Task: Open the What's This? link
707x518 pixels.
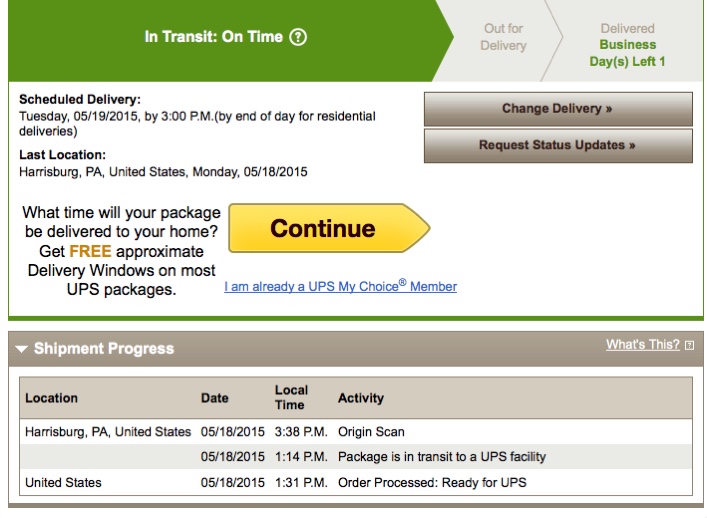Action: tap(642, 344)
